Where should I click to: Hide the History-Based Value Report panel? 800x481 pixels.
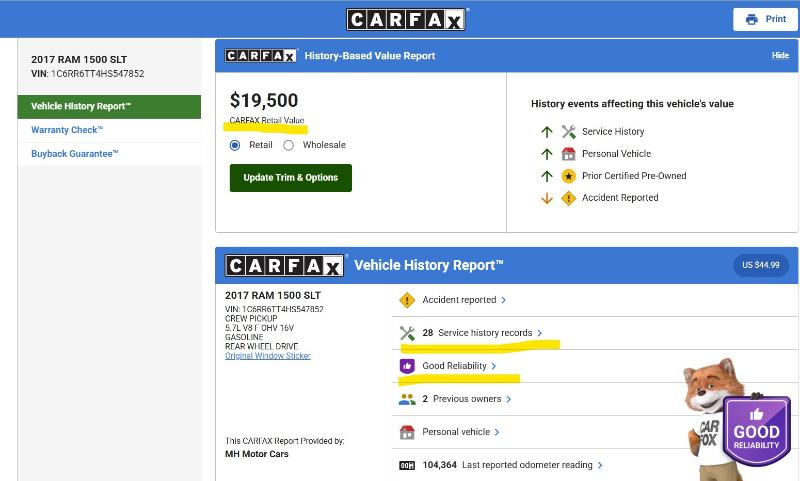click(x=780, y=56)
